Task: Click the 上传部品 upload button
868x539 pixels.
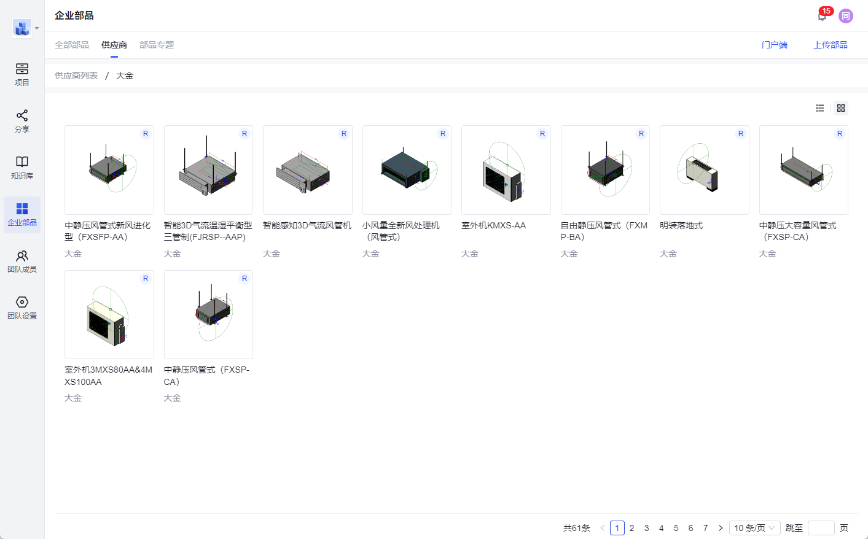Action: (x=830, y=45)
